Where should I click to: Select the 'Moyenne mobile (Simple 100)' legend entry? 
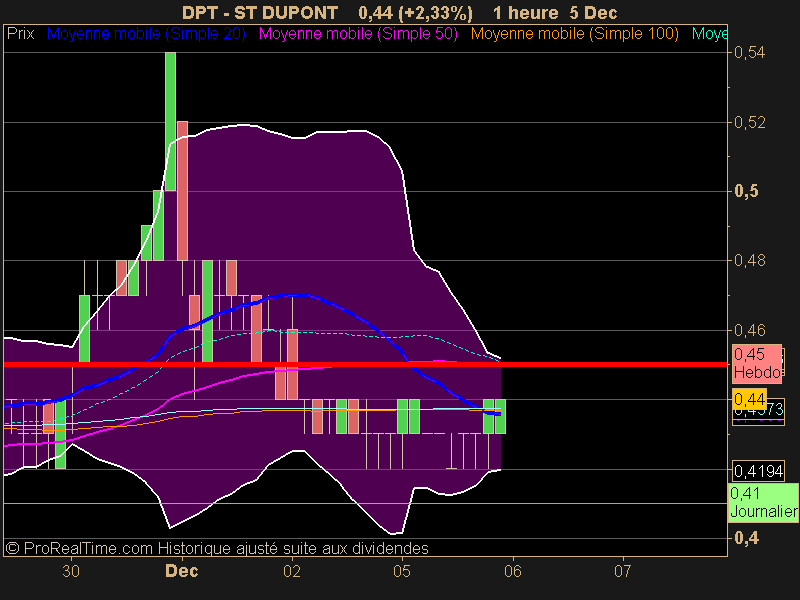click(x=574, y=34)
